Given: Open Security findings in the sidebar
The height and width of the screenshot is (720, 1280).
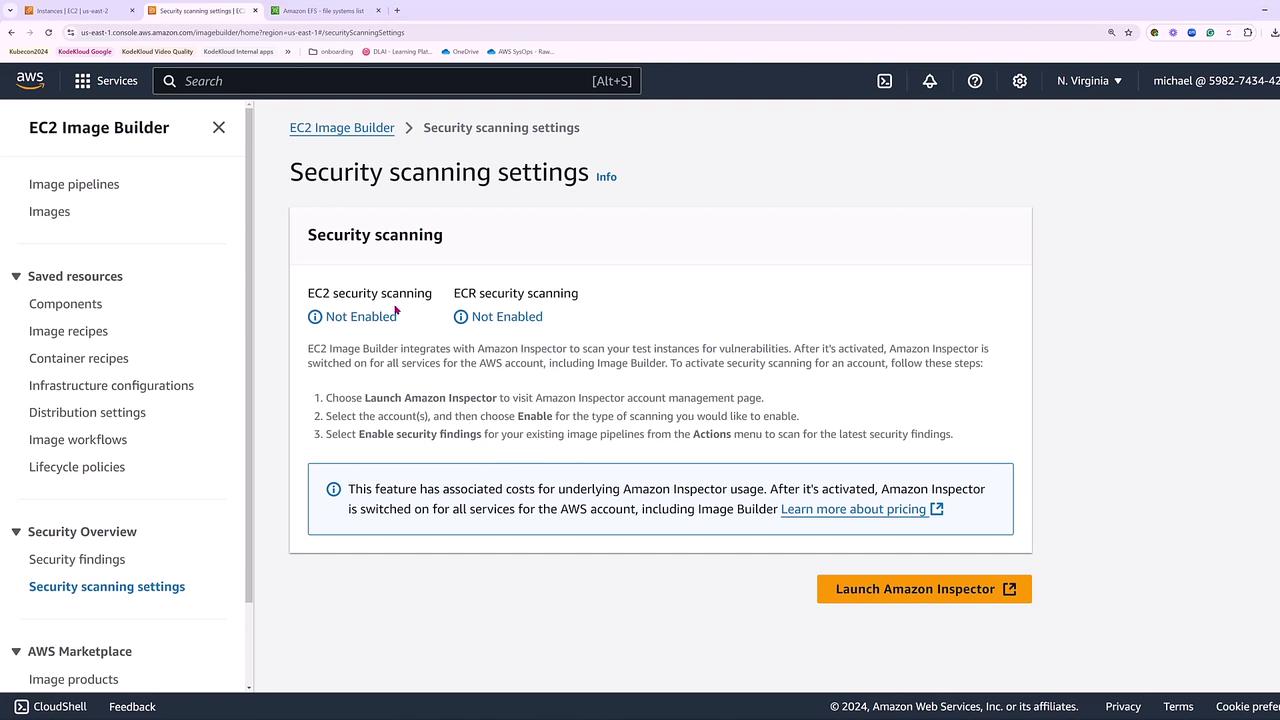Looking at the screenshot, I should coord(77,559).
